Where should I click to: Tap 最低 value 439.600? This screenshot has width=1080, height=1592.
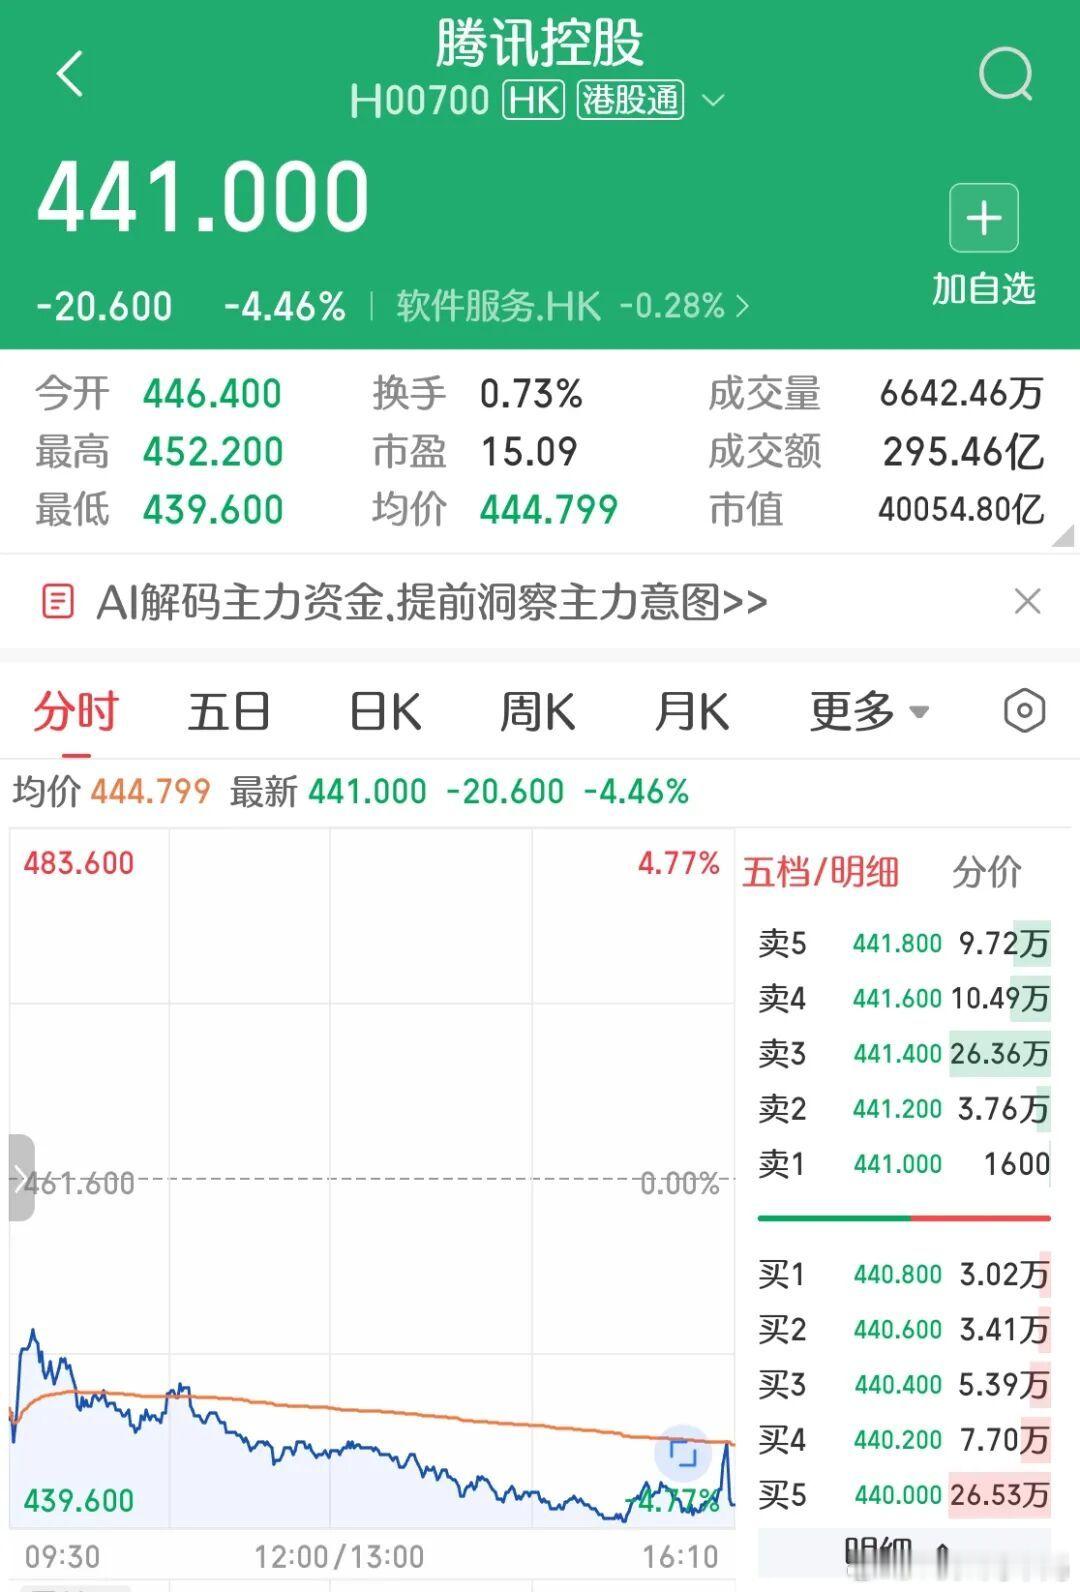213,510
